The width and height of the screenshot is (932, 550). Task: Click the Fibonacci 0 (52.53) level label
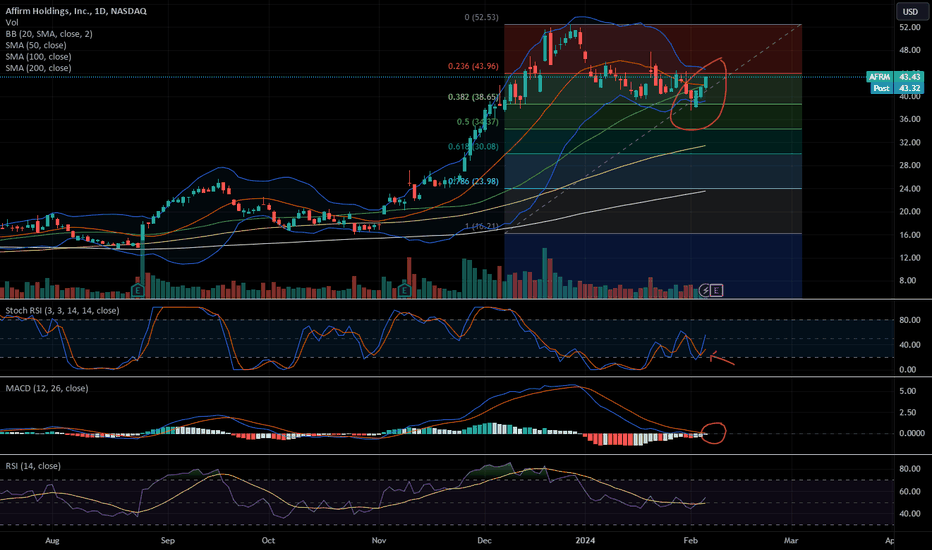pos(481,17)
